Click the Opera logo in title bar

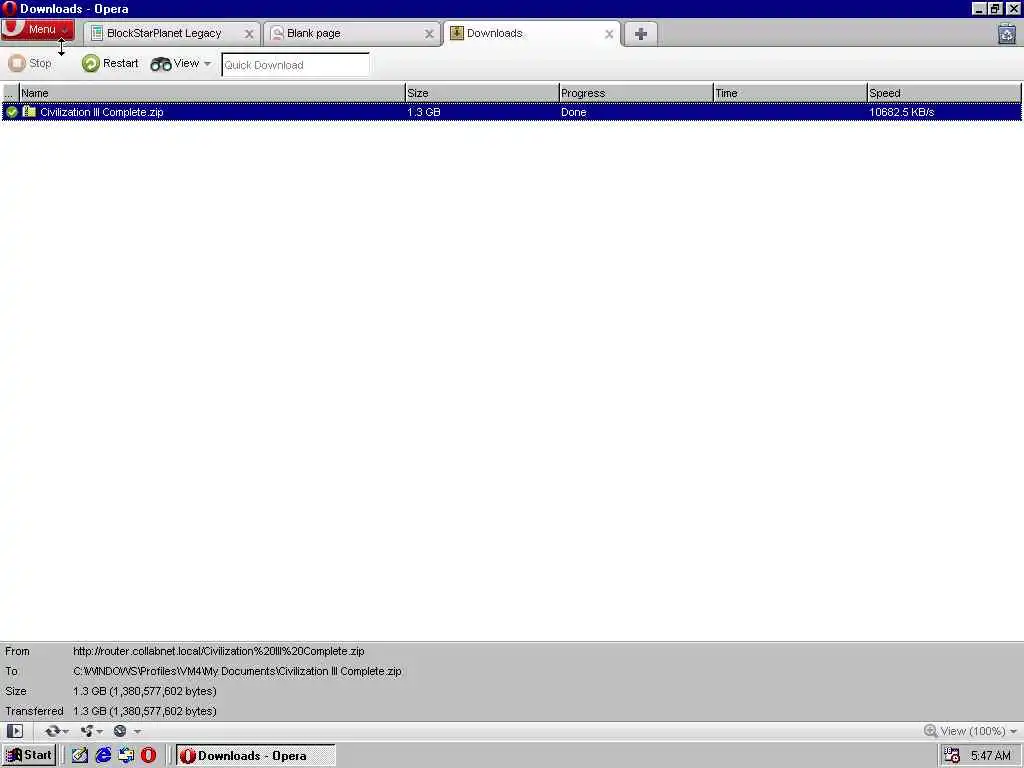click(9, 8)
